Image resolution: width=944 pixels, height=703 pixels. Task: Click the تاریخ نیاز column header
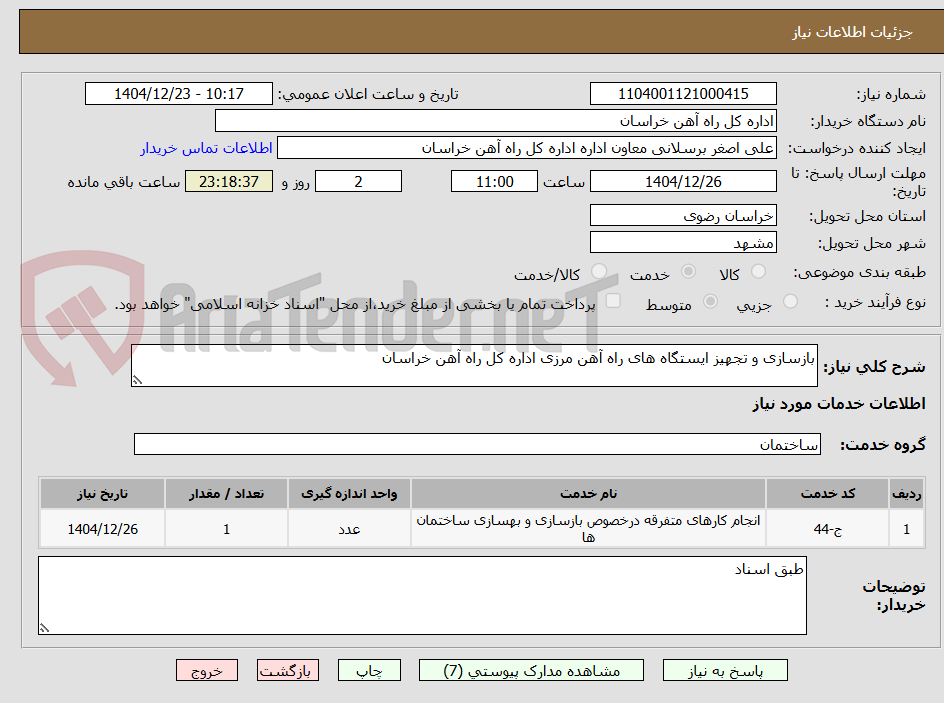point(102,494)
